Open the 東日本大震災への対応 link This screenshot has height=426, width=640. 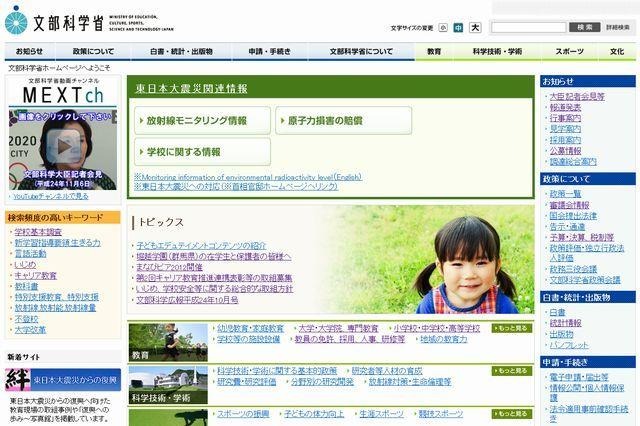pyautogui.click(x=236, y=186)
